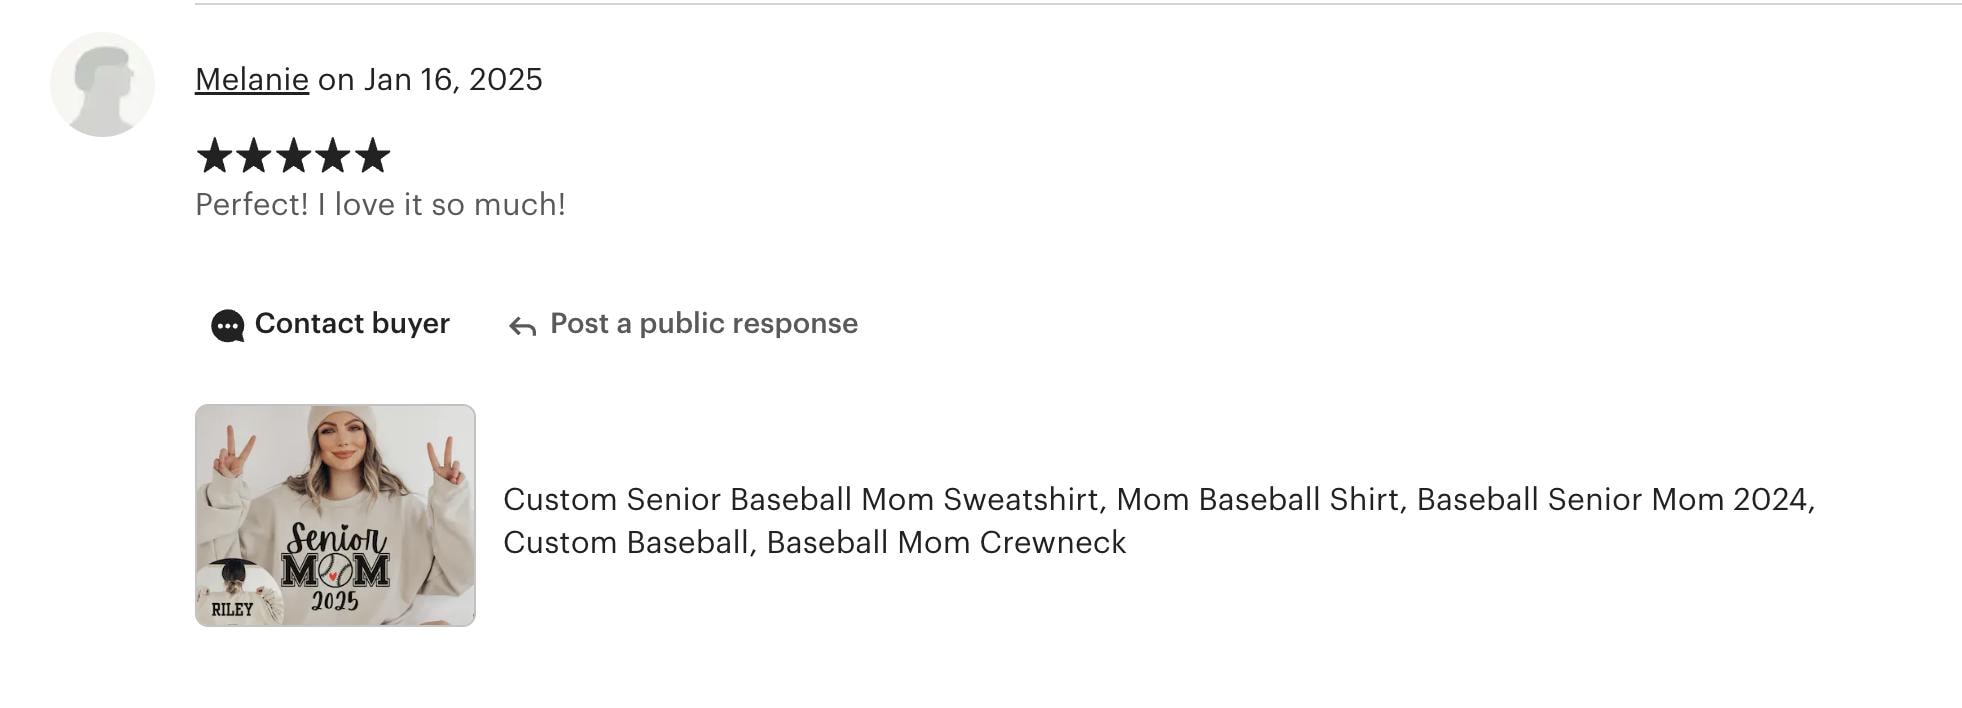Select the third rating star
This screenshot has height=708, width=1962.
pyautogui.click(x=293, y=156)
